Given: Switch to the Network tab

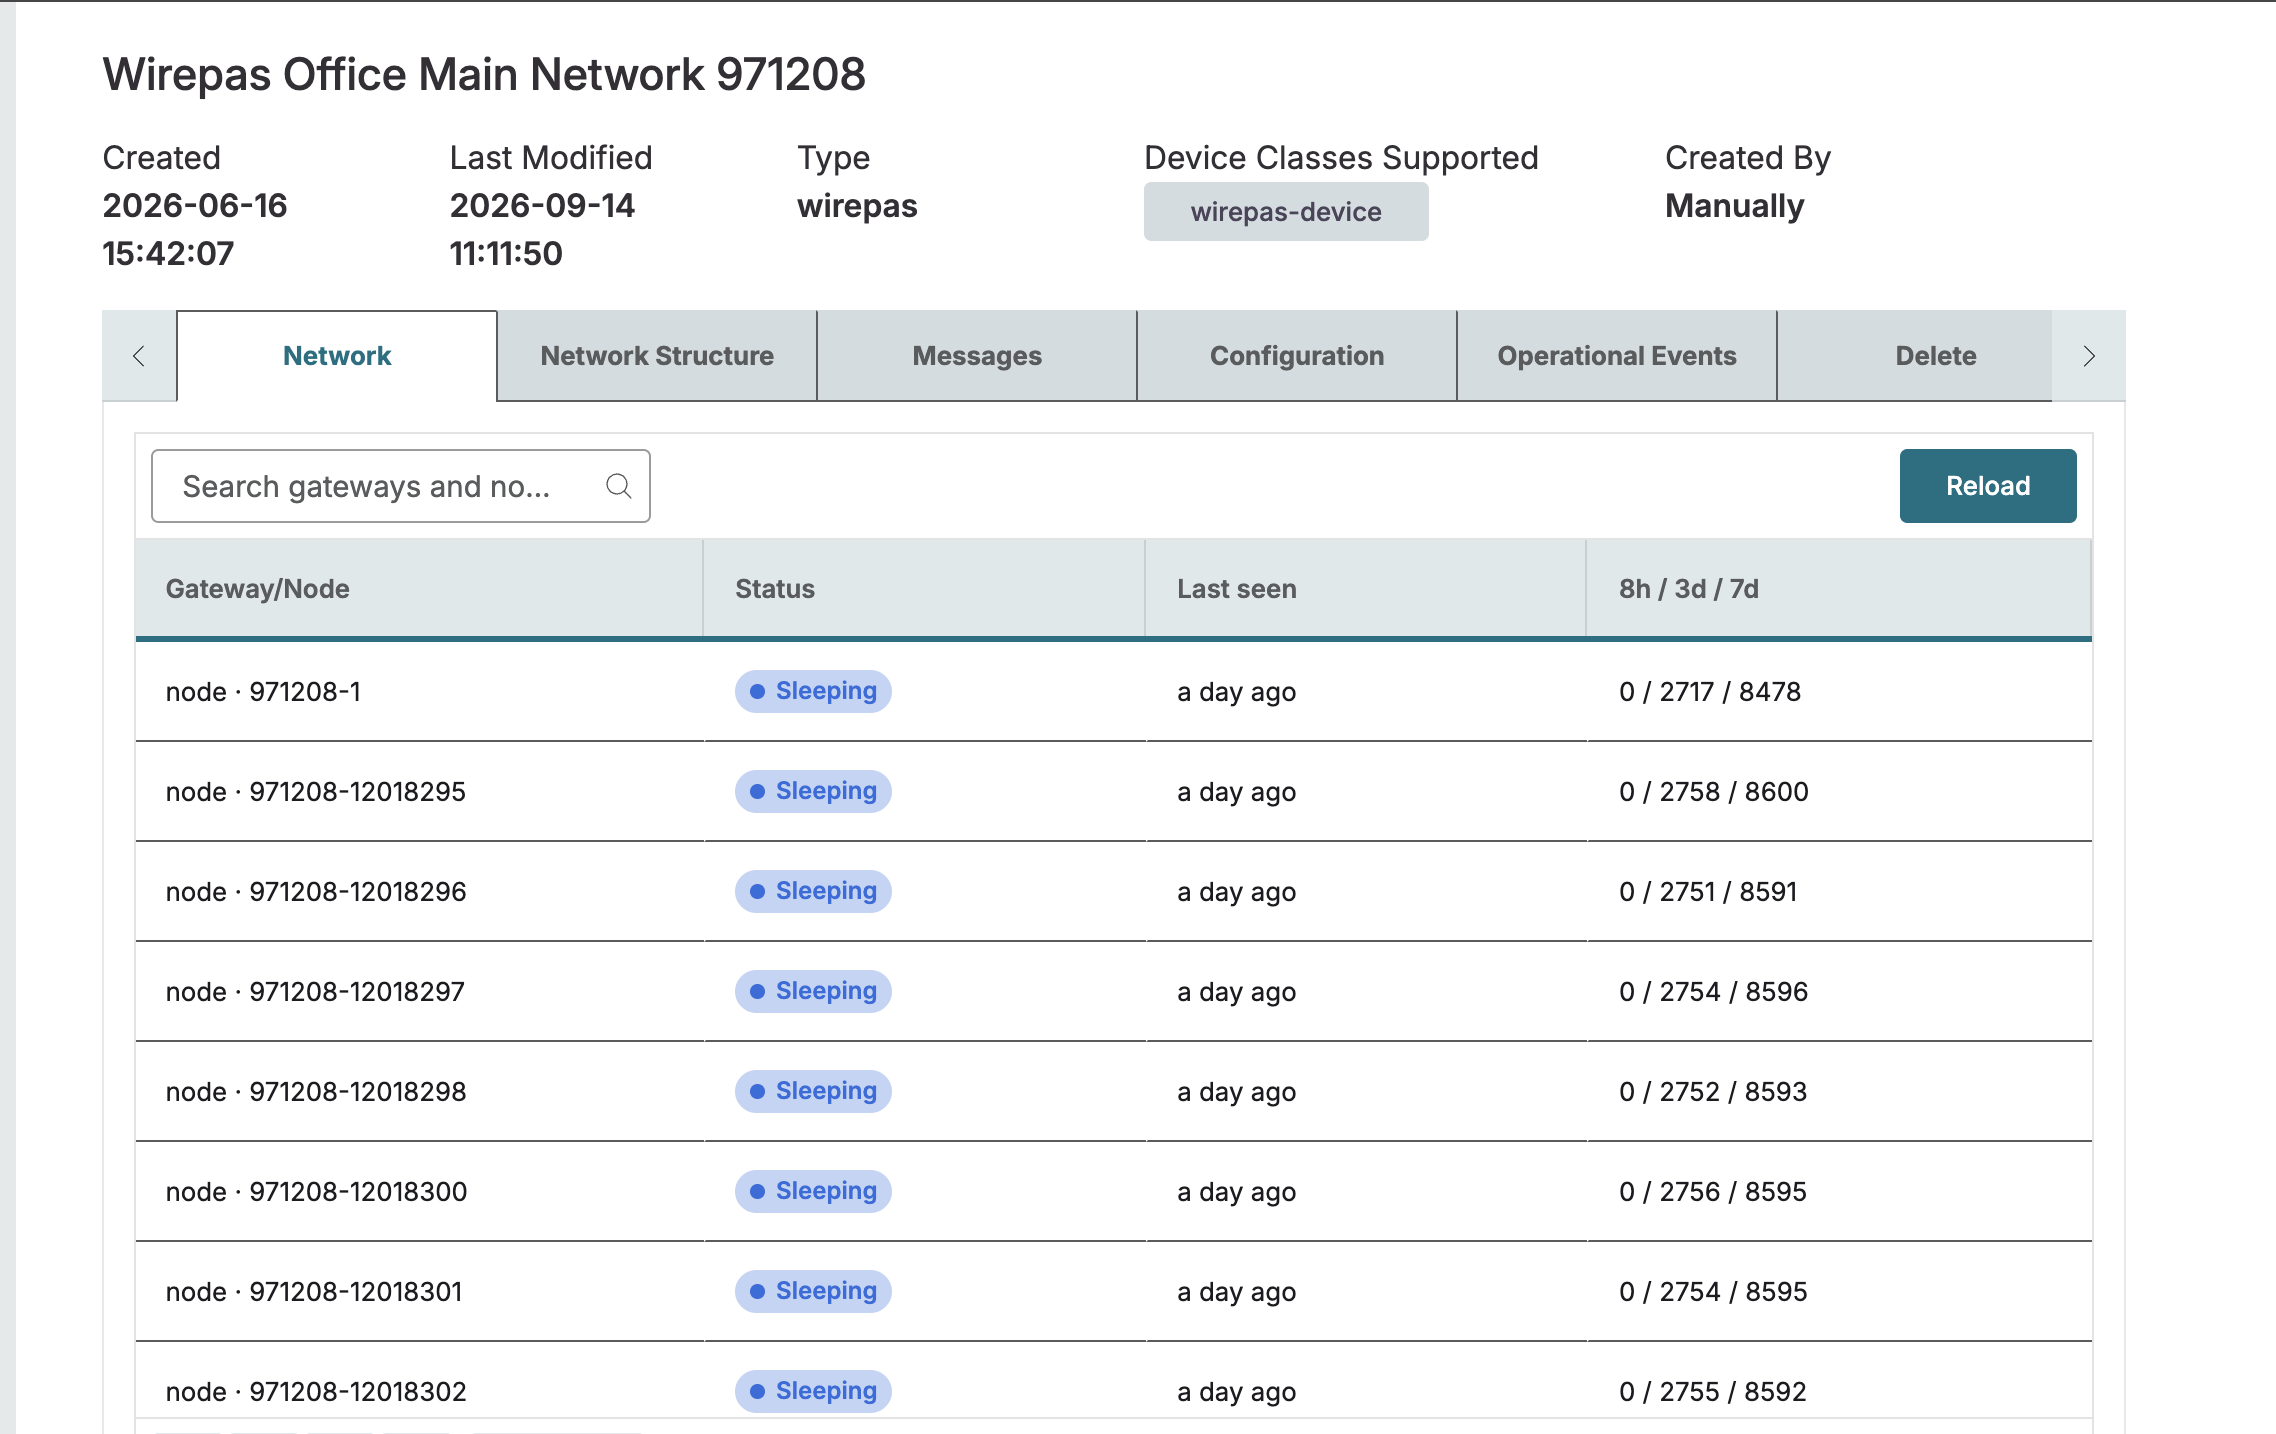Looking at the screenshot, I should [x=337, y=356].
